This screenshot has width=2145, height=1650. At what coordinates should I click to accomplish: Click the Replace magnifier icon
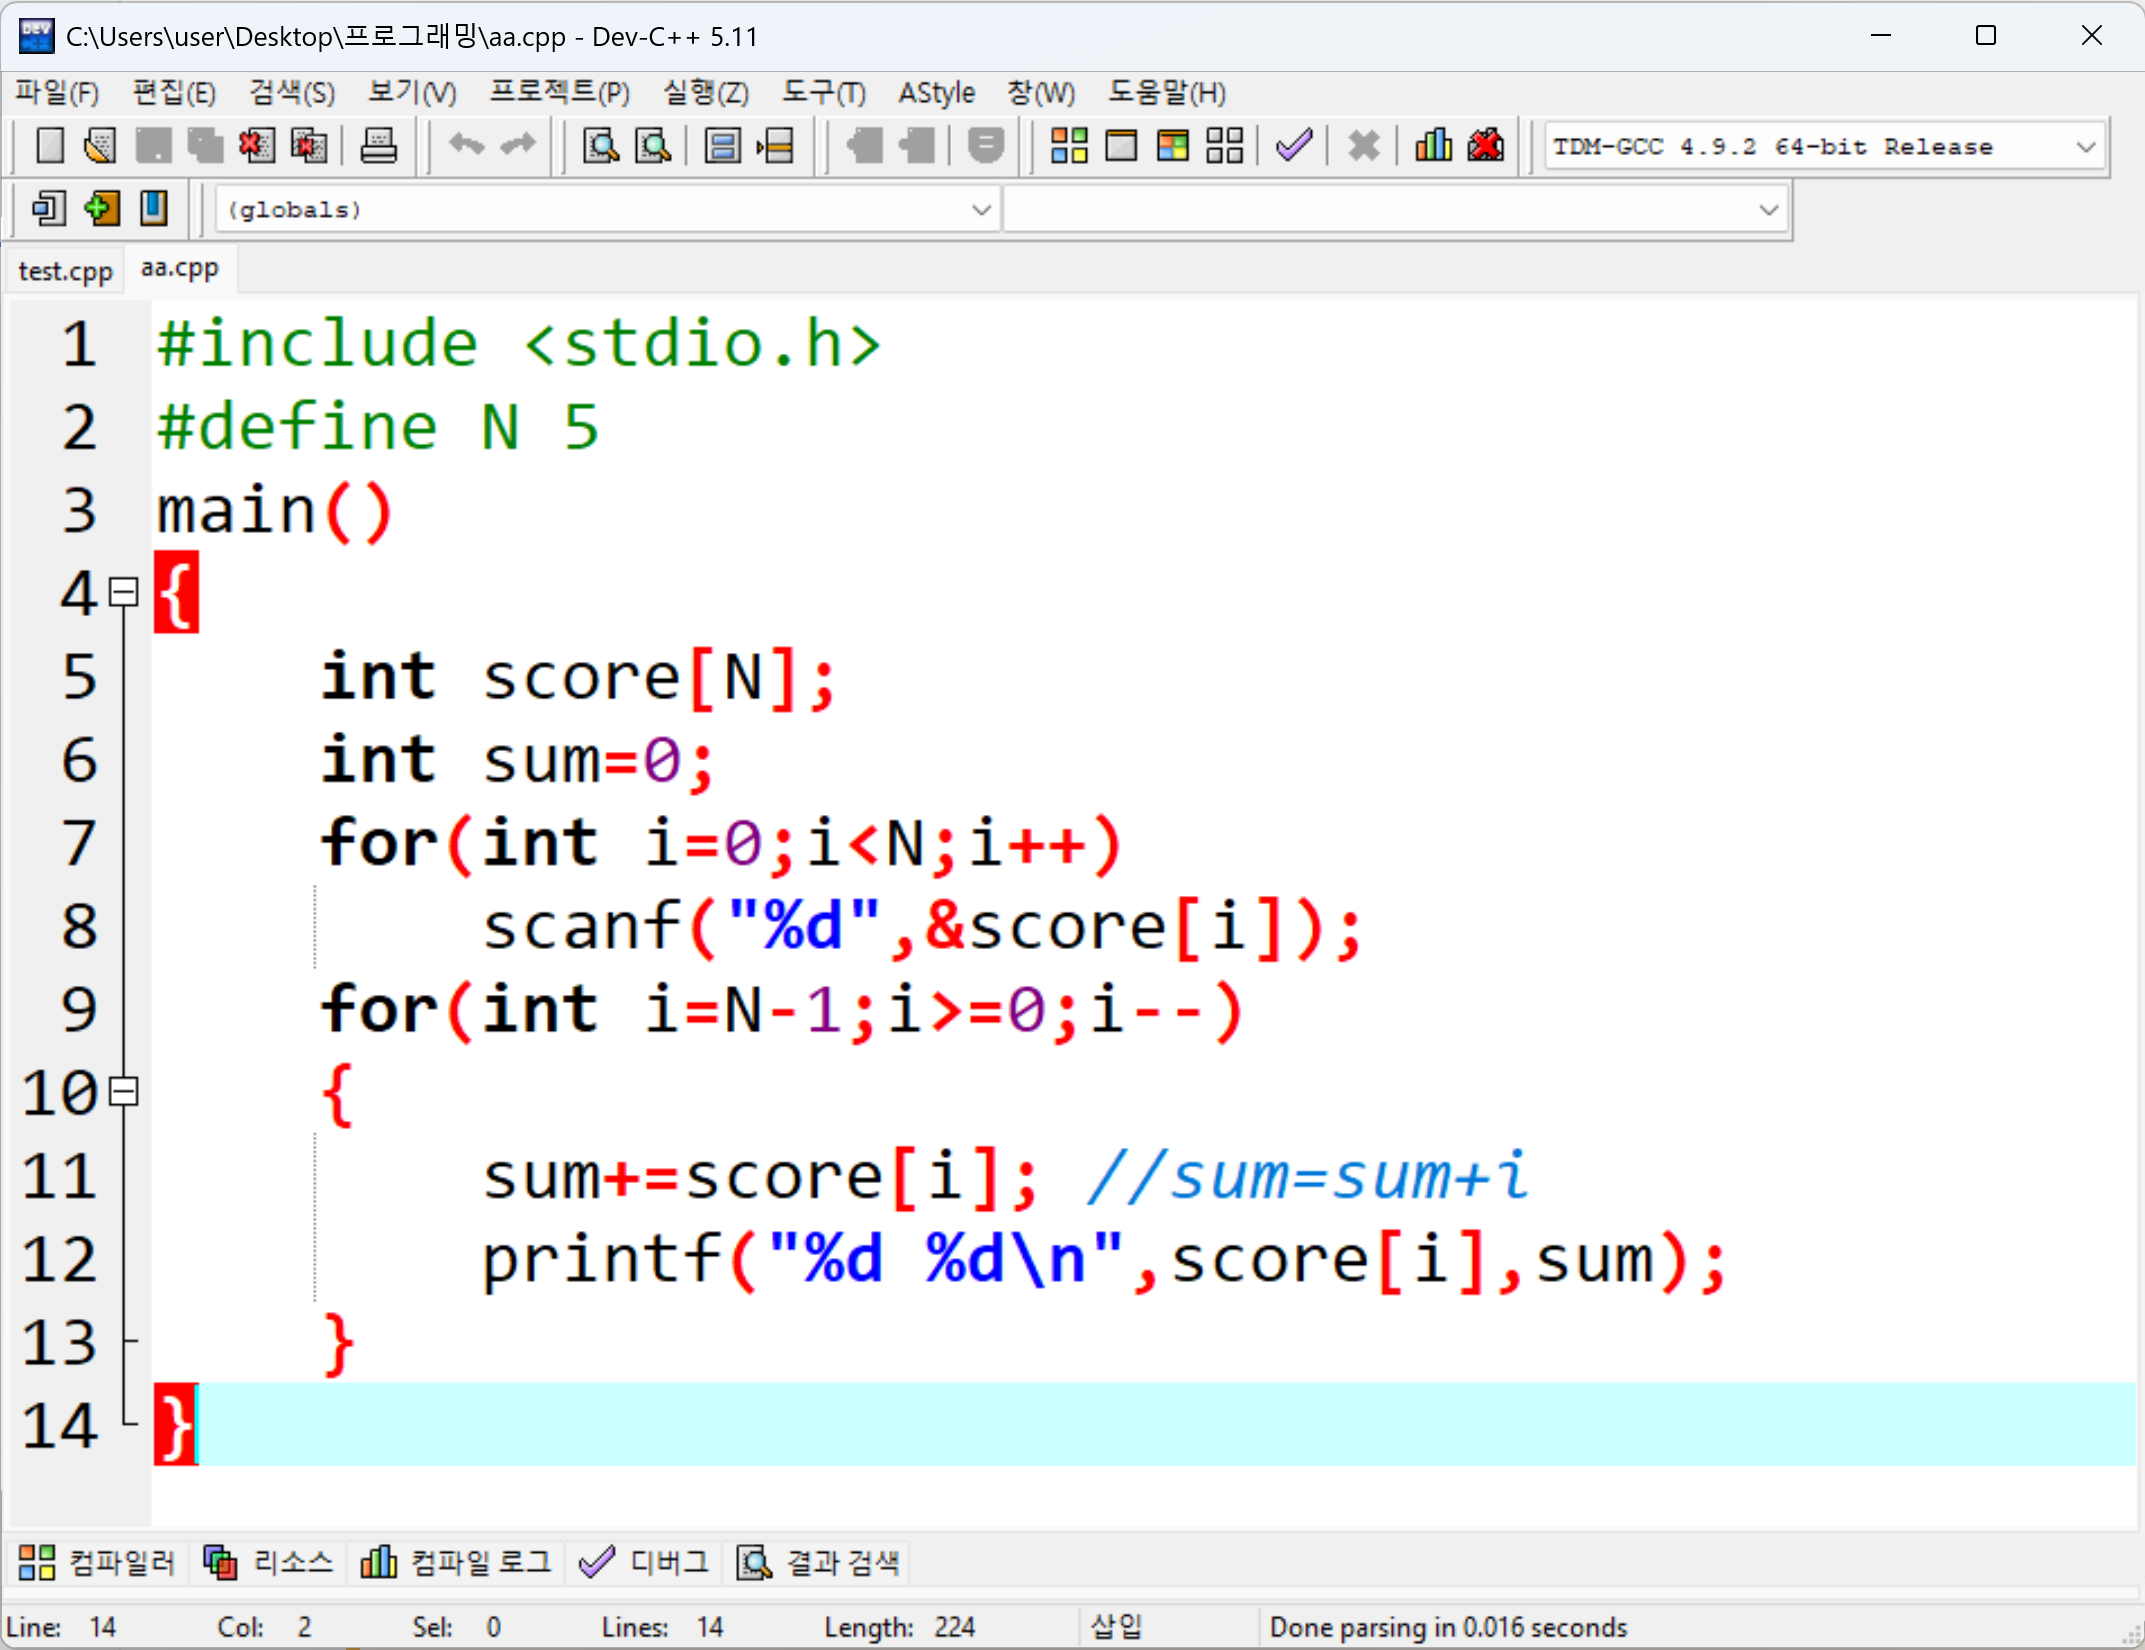(x=654, y=146)
